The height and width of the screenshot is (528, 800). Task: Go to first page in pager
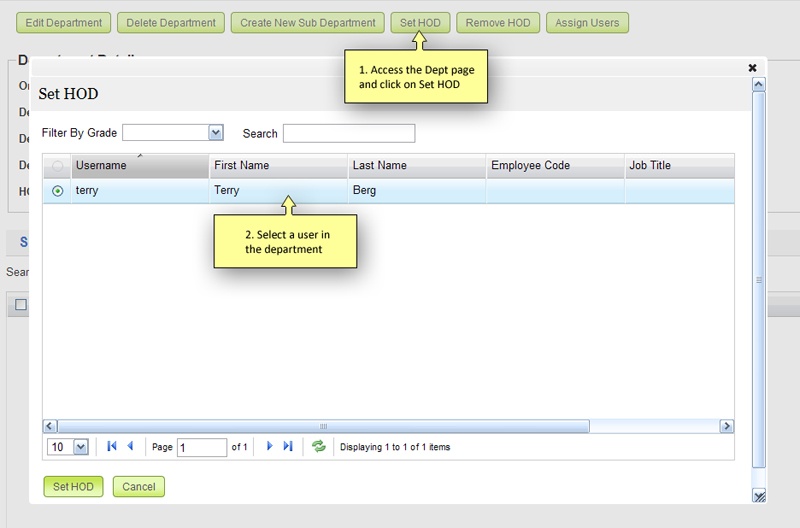point(112,447)
